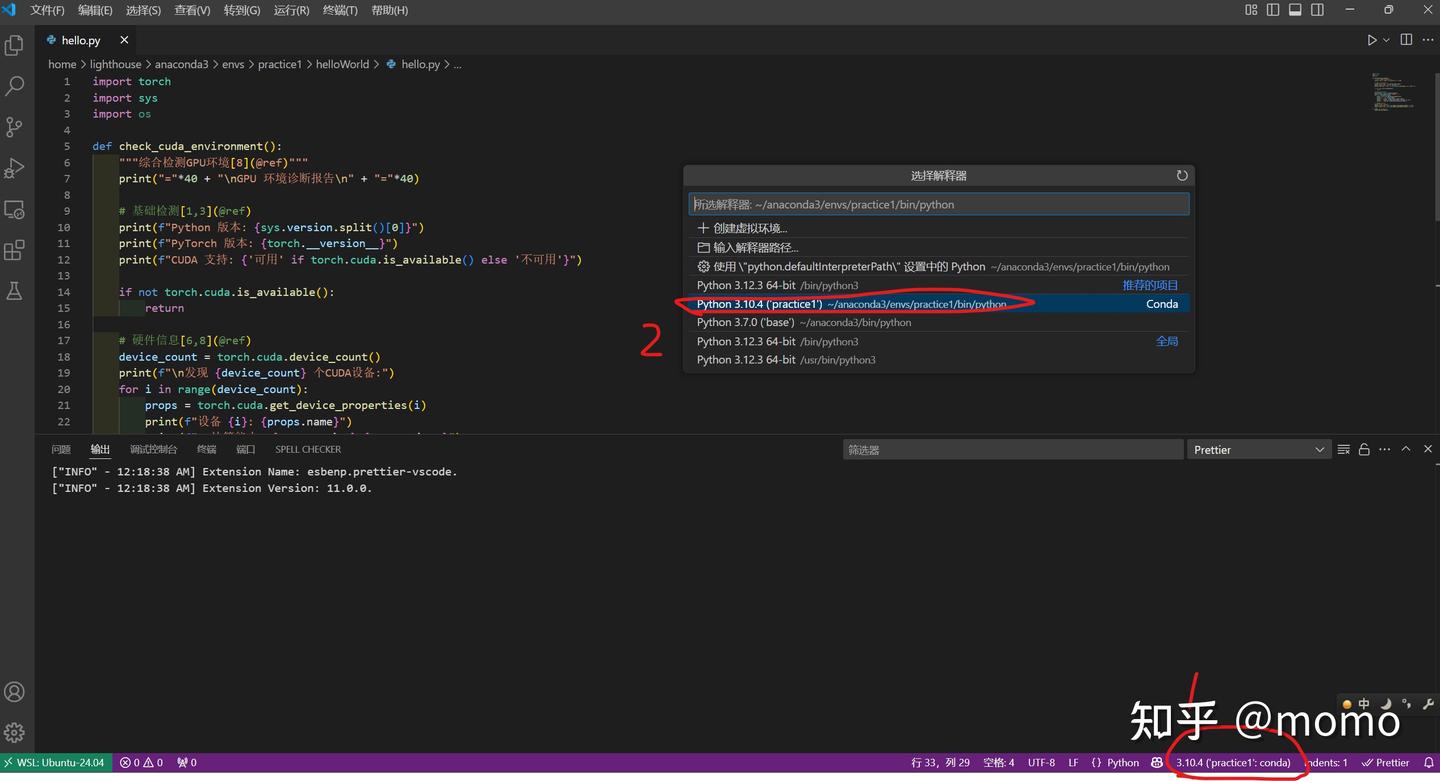The height and width of the screenshot is (781, 1440).
Task: Click 3.10.4 'practice1' conda in status bar
Action: point(1235,762)
